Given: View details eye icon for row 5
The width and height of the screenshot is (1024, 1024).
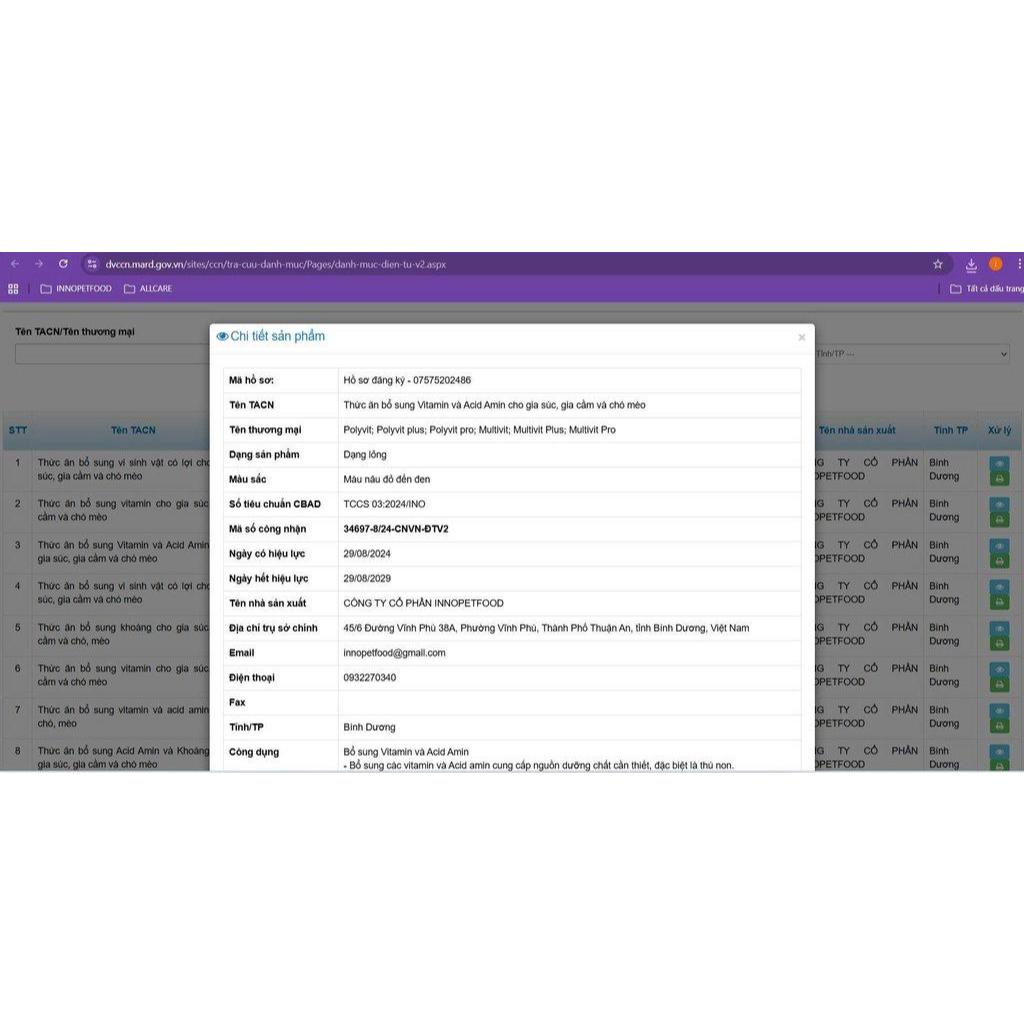Looking at the screenshot, I should pyautogui.click(x=999, y=629).
